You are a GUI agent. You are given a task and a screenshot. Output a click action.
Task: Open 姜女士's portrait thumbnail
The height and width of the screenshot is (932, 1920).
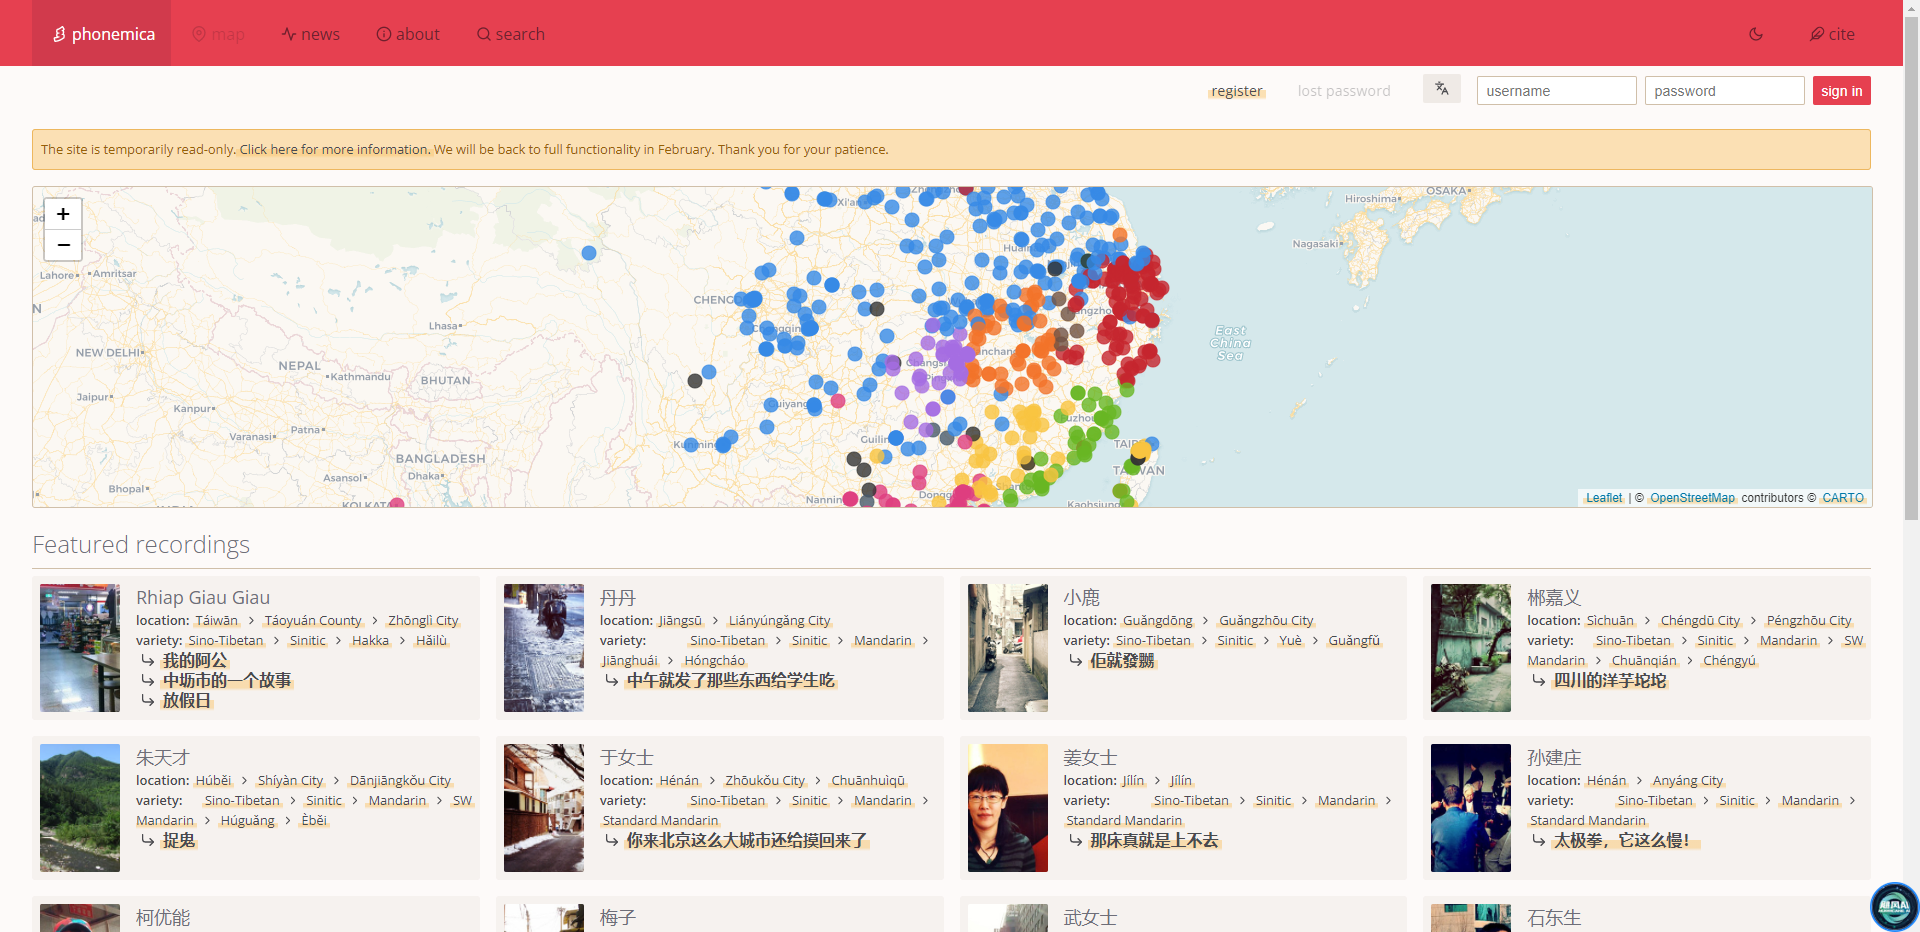tap(1008, 808)
